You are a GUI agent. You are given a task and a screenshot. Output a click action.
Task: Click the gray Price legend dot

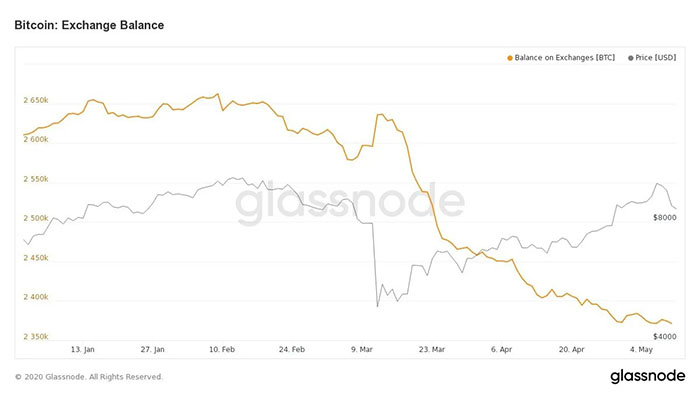(630, 58)
